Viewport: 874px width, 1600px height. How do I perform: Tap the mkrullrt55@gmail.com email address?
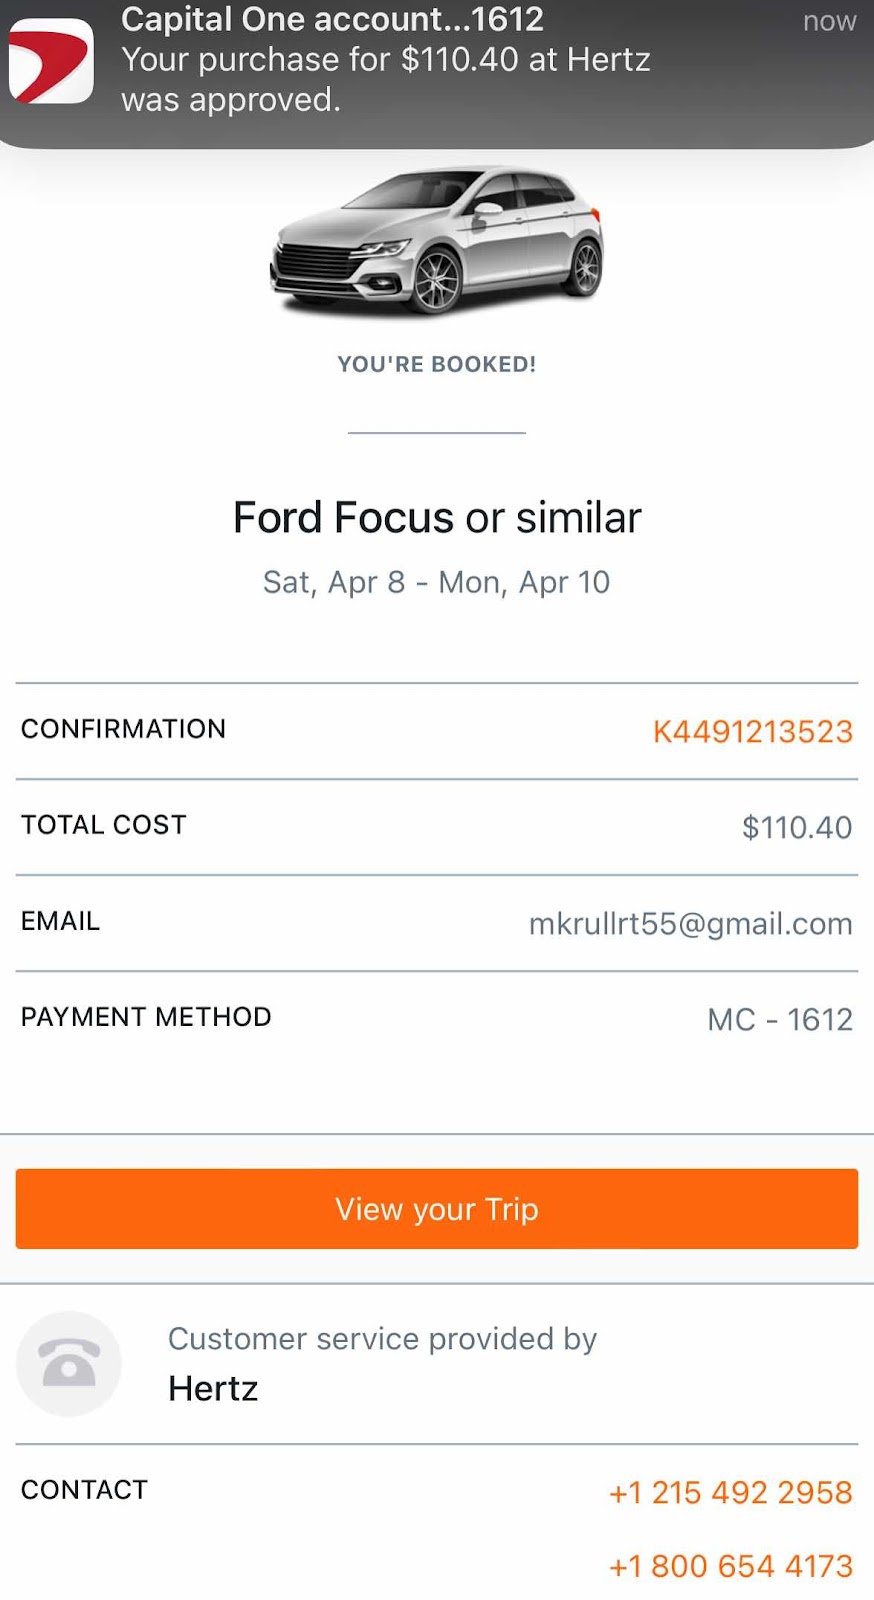point(690,923)
